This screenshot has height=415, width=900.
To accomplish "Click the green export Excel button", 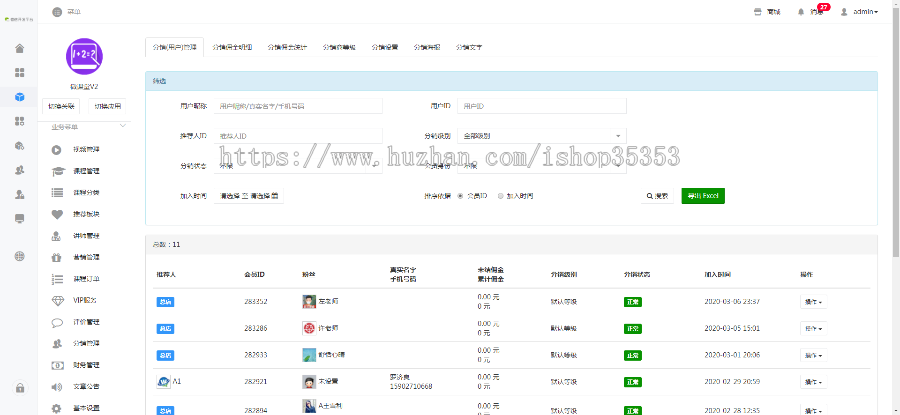I will coord(703,196).
